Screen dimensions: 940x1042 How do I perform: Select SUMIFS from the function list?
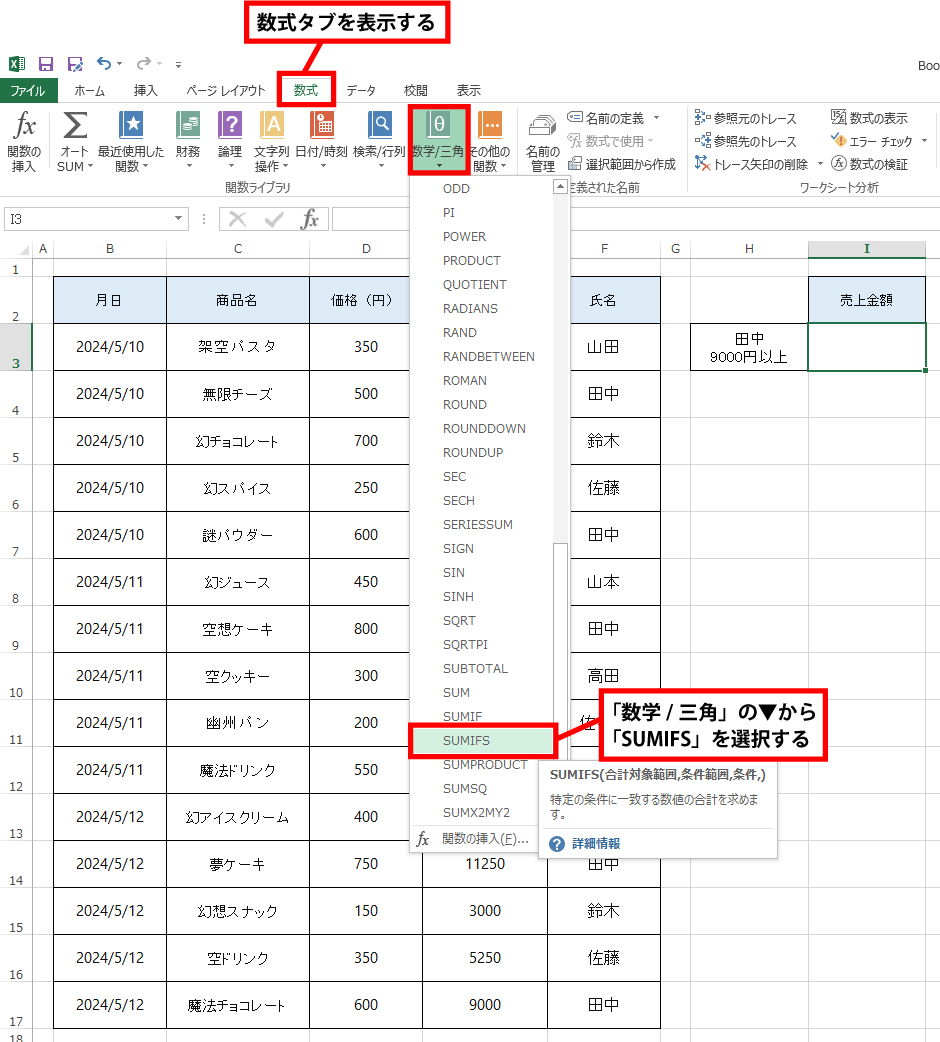482,741
